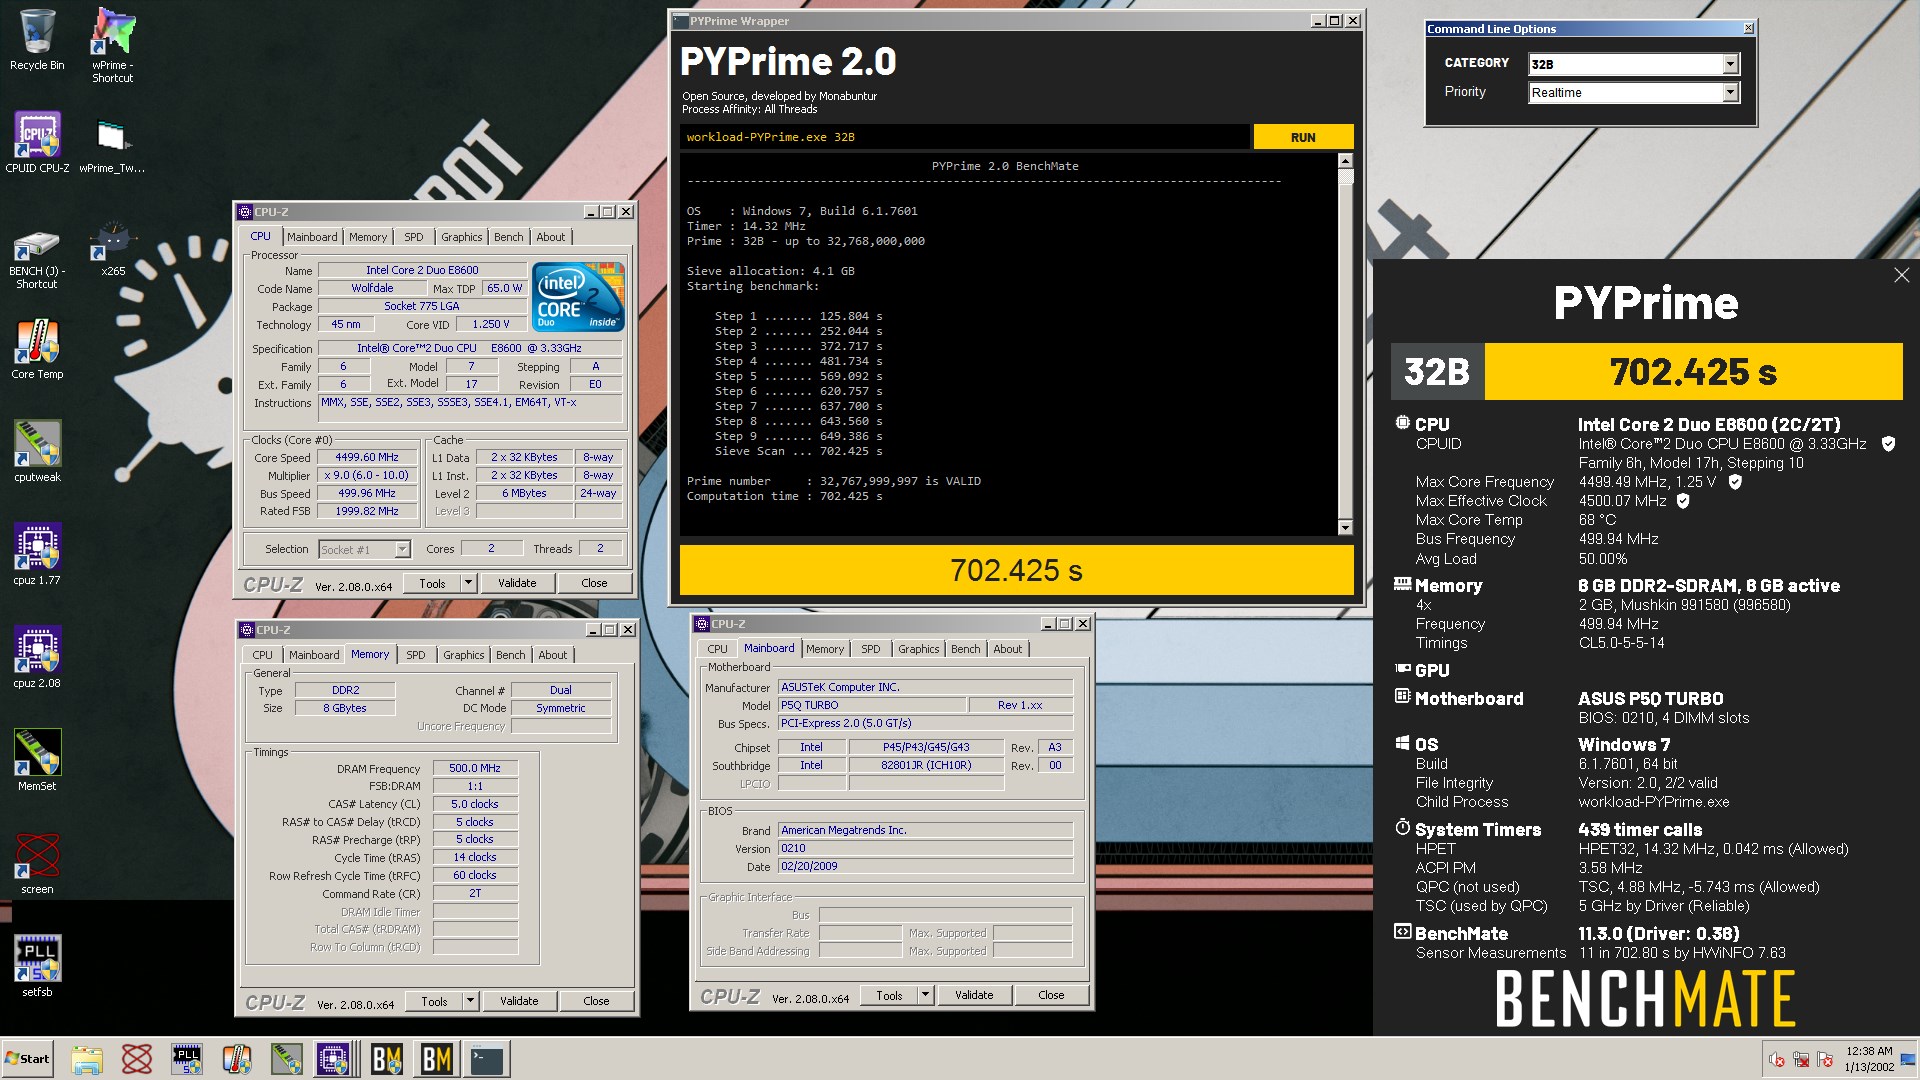Expand Tools arrow in Memory CPU-Z window
Image resolution: width=1920 pixels, height=1080 pixels.
(470, 1001)
